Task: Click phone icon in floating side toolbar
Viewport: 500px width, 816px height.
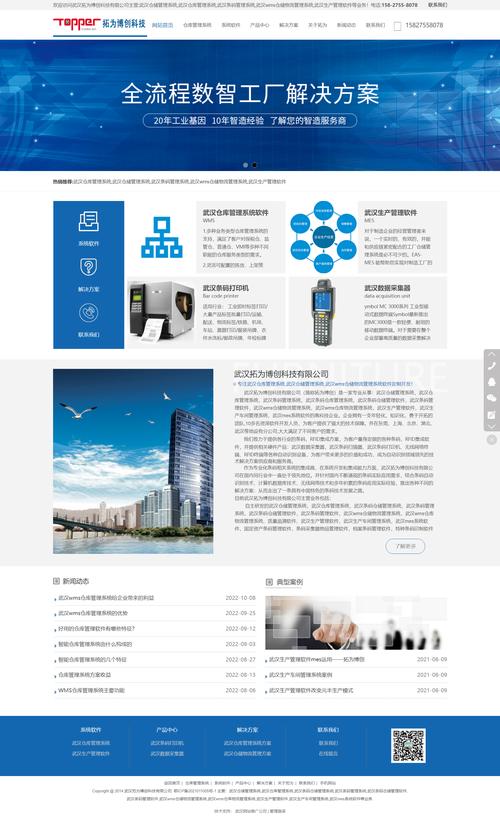Action: [492, 366]
